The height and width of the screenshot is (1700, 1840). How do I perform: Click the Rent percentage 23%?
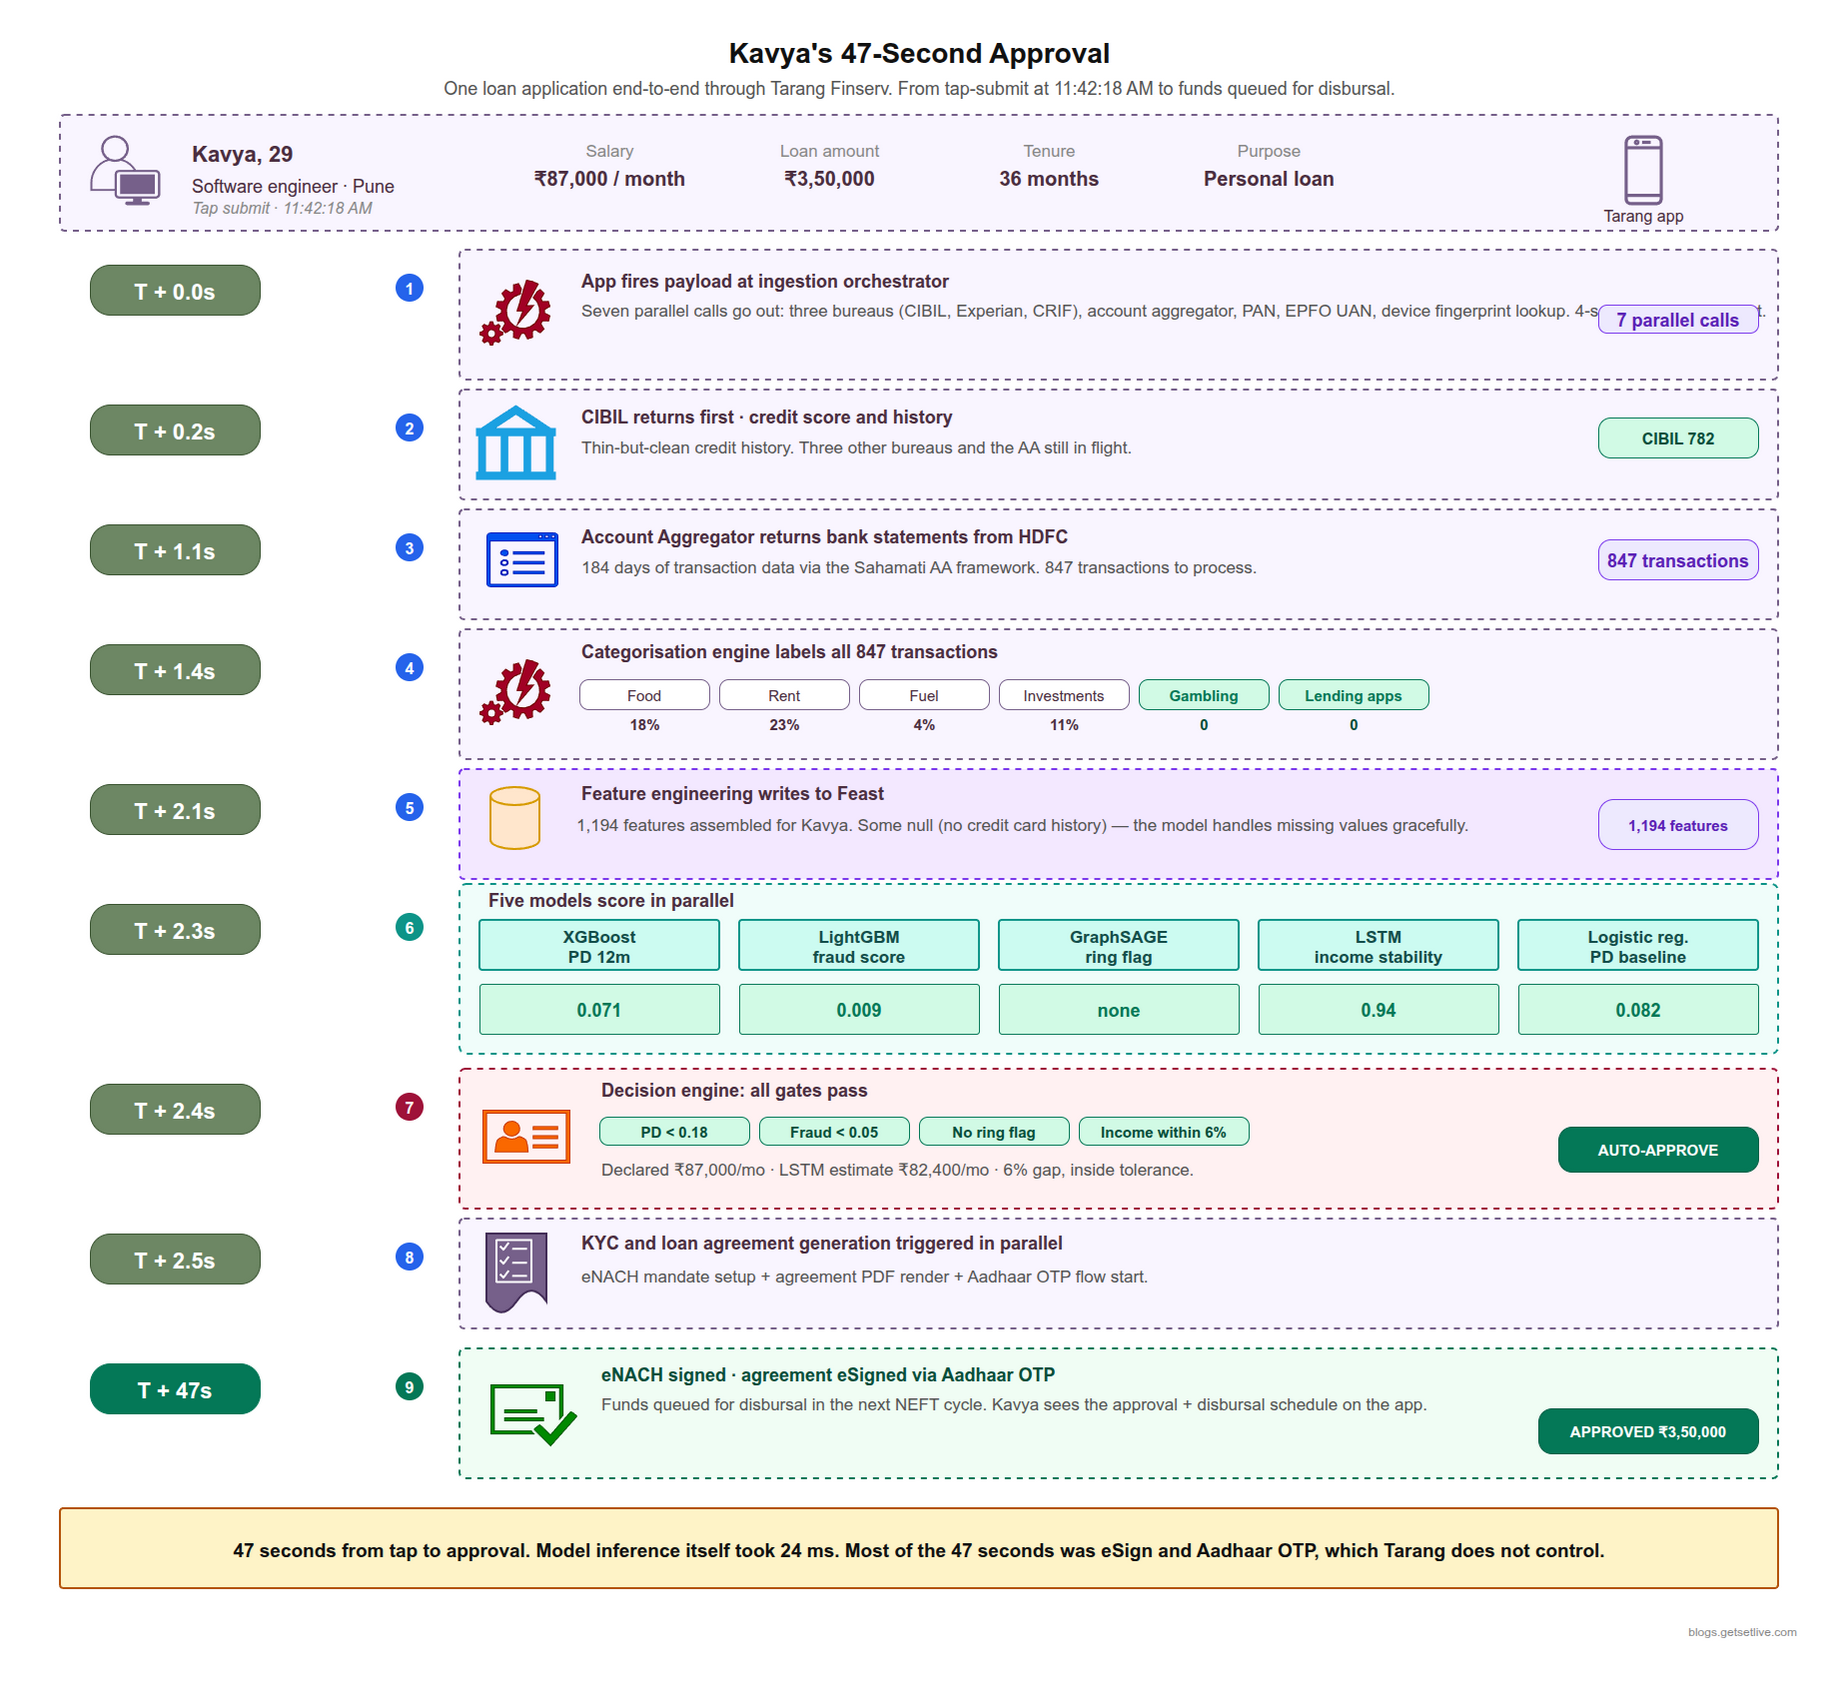[x=784, y=725]
